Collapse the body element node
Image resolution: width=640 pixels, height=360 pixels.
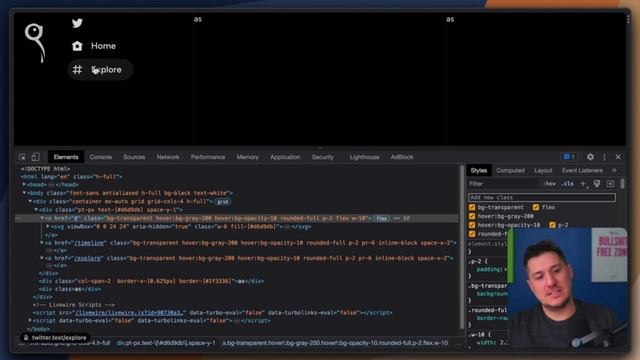(x=24, y=193)
